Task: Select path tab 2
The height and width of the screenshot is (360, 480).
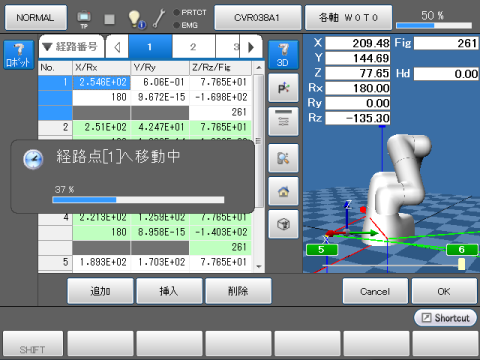Action: tap(194, 47)
